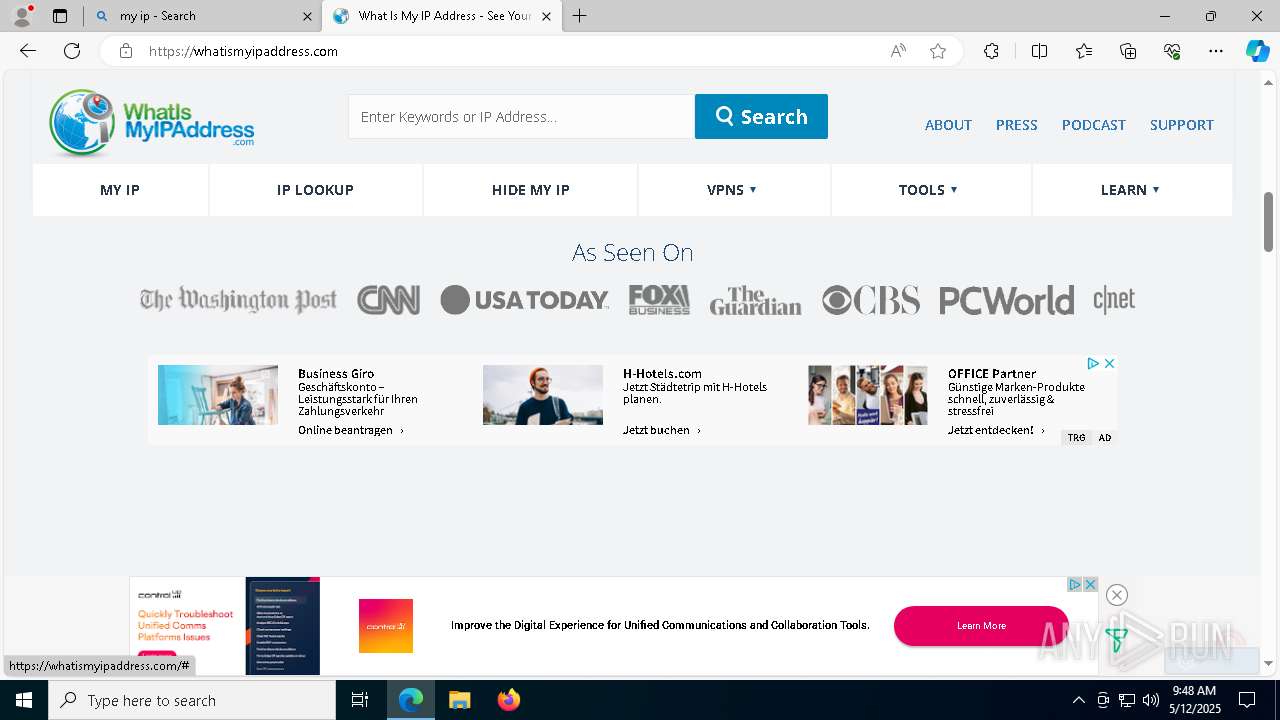Click the PCWorld logo
The height and width of the screenshot is (720, 1280).
pyautogui.click(x=1006, y=300)
